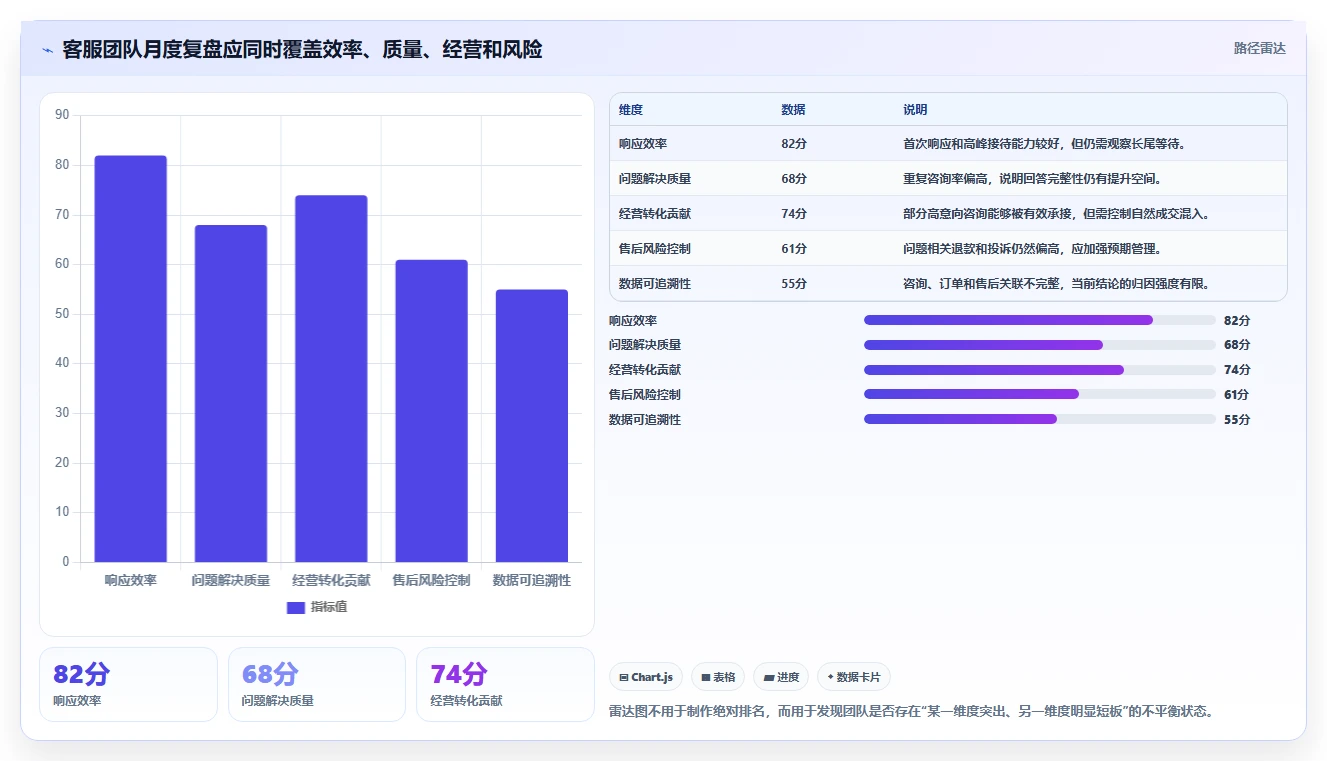Click the 进度 tag chip
Screen dimensions: 1327x761
click(781, 677)
